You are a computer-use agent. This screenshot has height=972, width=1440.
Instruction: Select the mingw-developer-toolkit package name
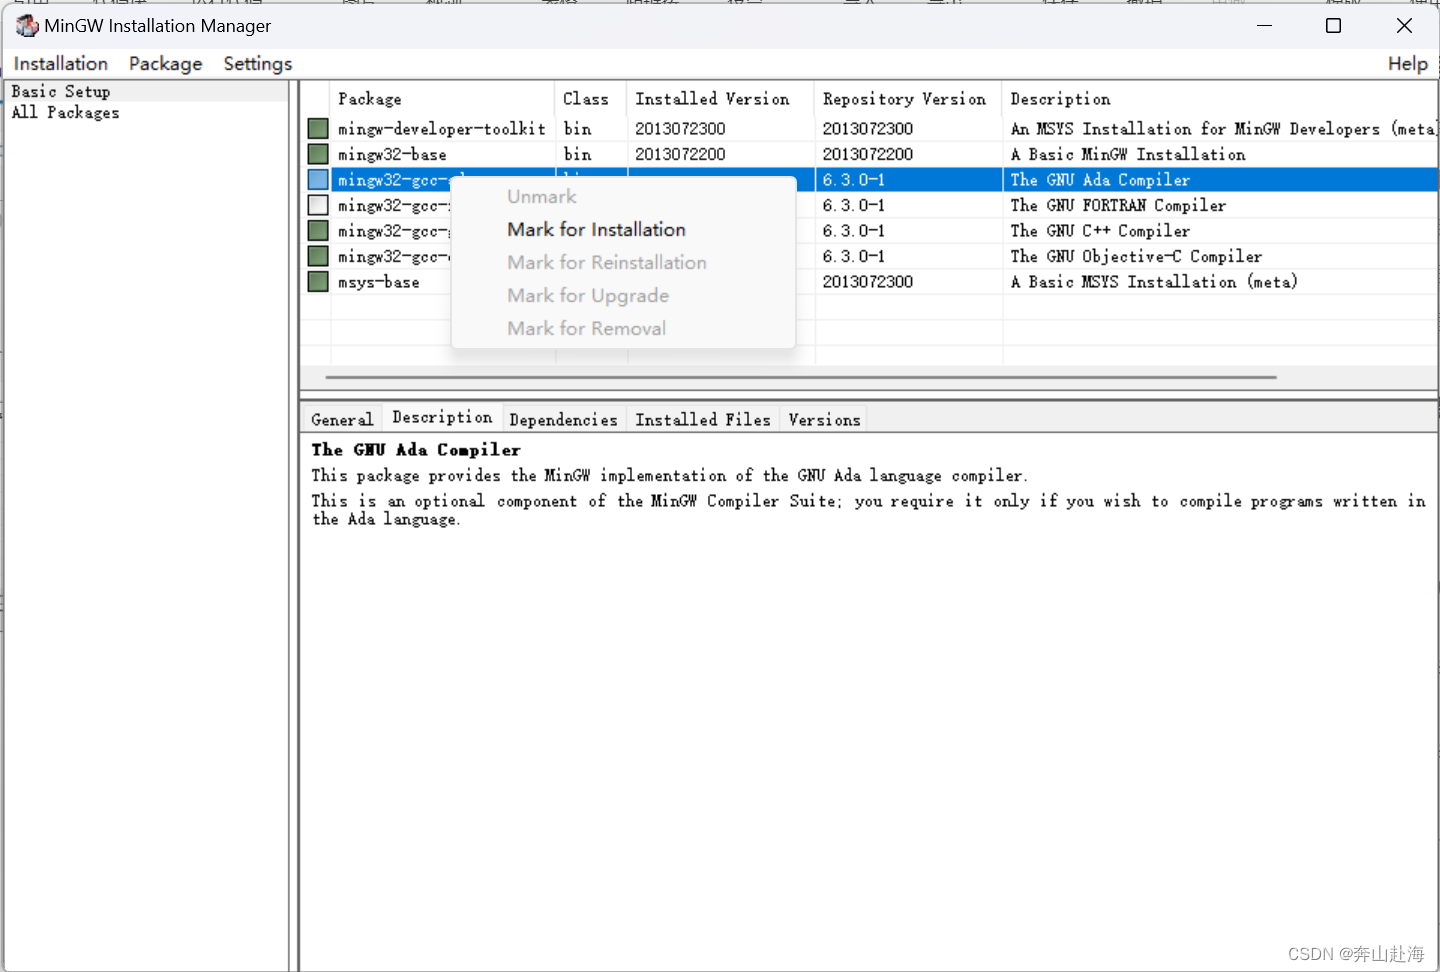[x=442, y=129]
